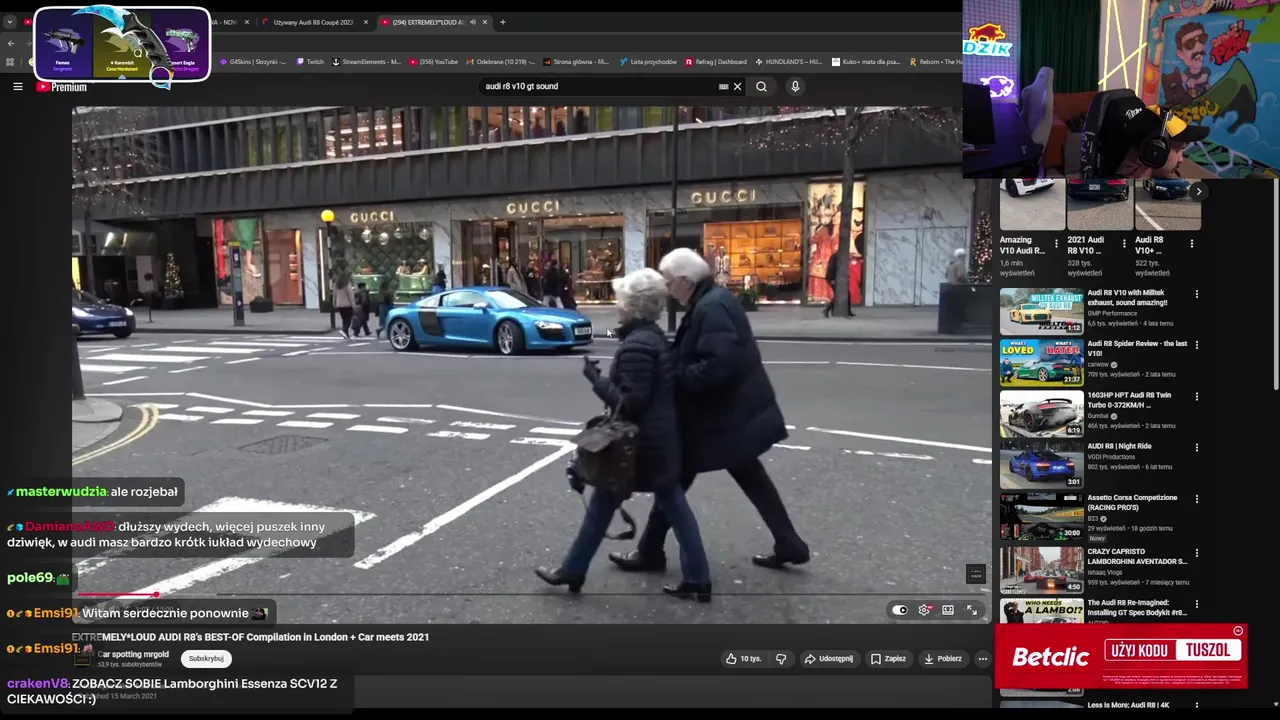The image size is (1280, 720).
Task: Open the YouTube hamburger guide menu
Action: tap(17, 87)
